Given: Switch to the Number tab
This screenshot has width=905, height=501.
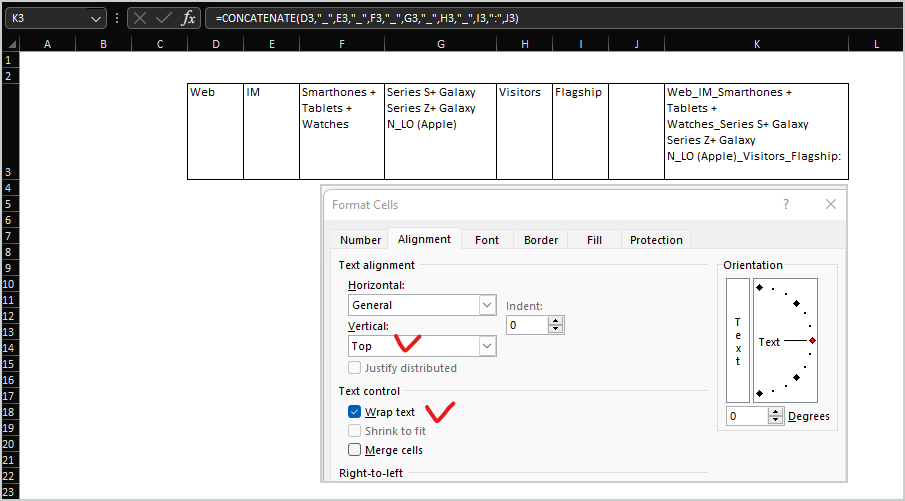Looking at the screenshot, I should click(x=360, y=240).
